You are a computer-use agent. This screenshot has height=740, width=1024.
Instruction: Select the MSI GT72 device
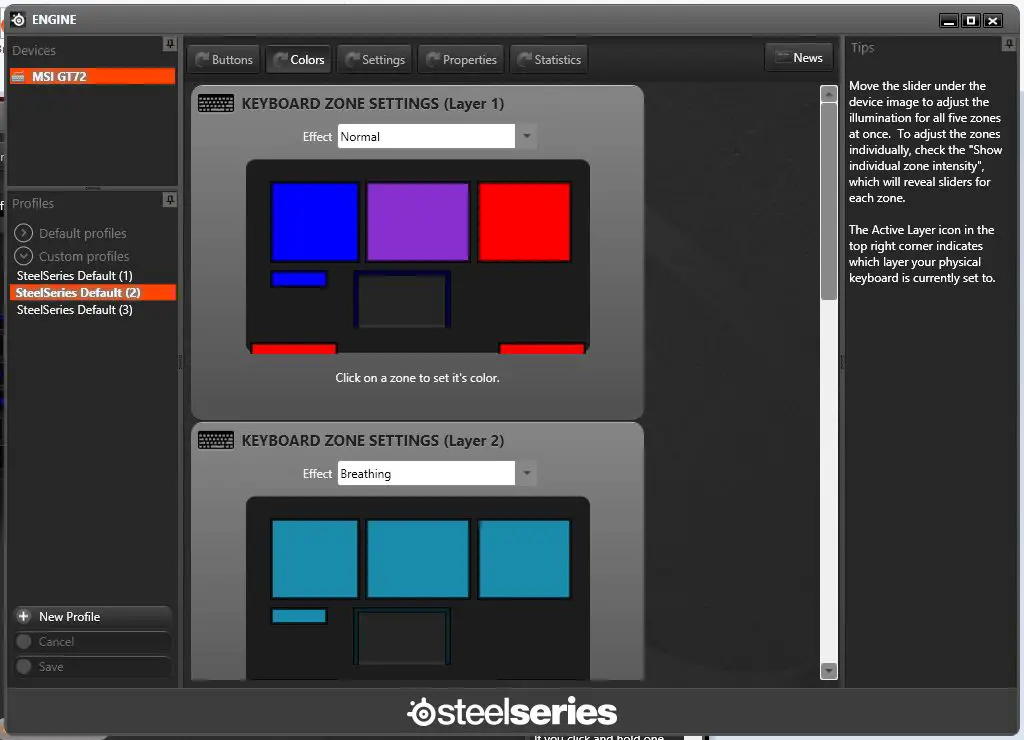[93, 76]
